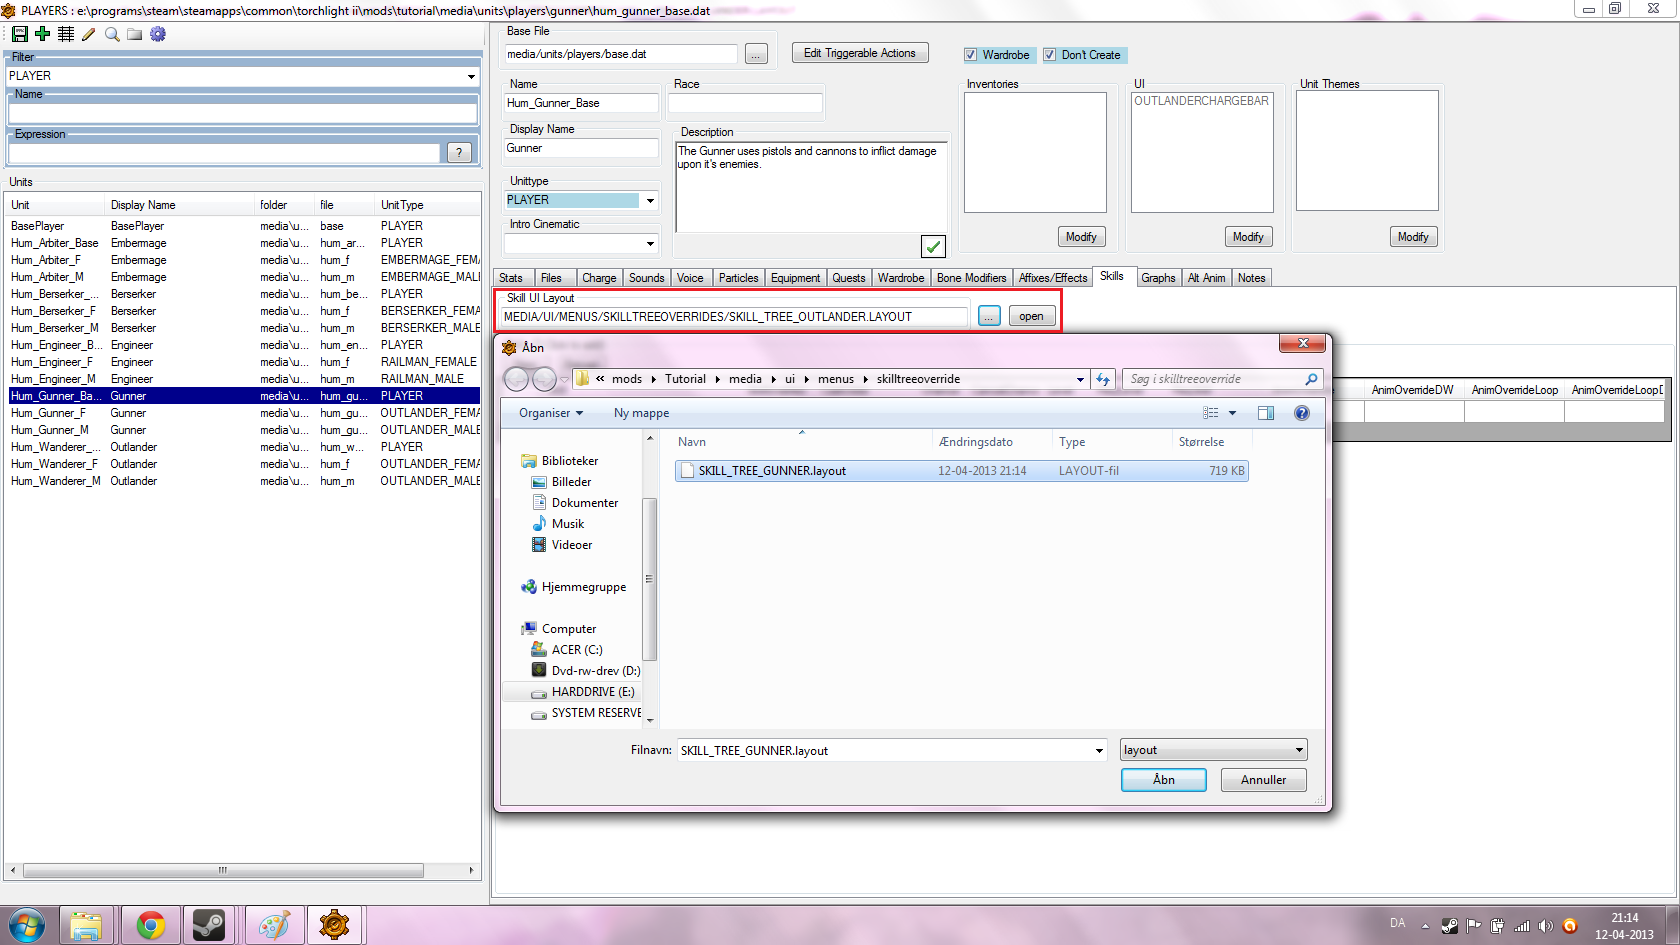Click the green plus Add unit icon
The image size is (1680, 945).
point(43,34)
